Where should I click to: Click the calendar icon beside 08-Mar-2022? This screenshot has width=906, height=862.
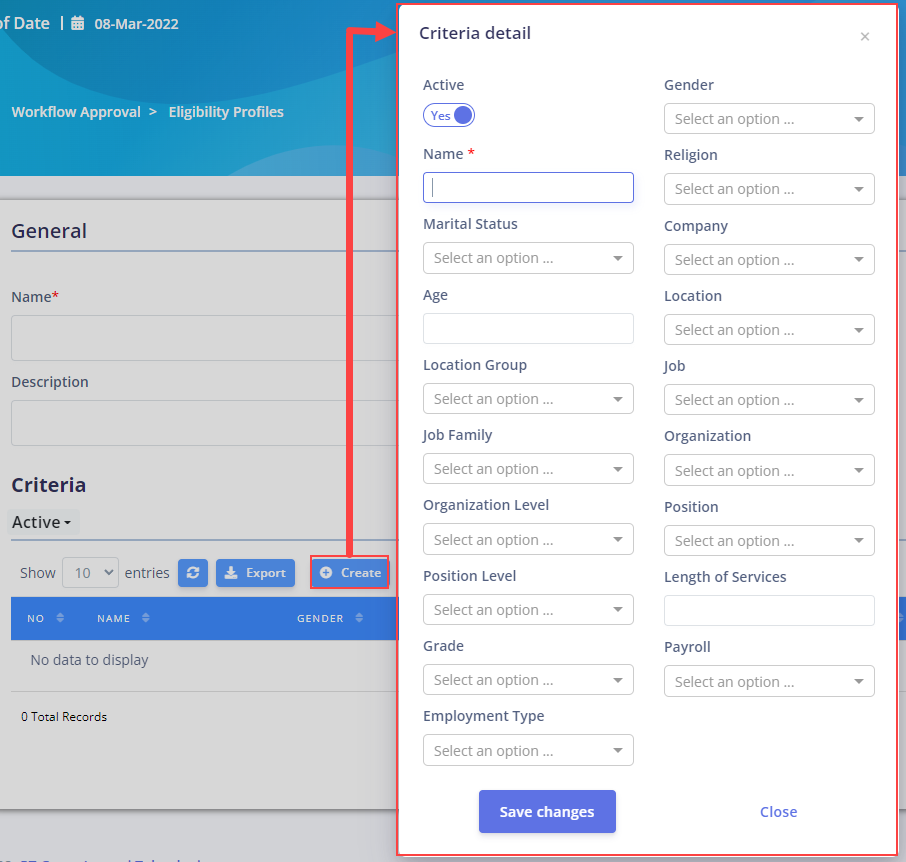(x=77, y=23)
